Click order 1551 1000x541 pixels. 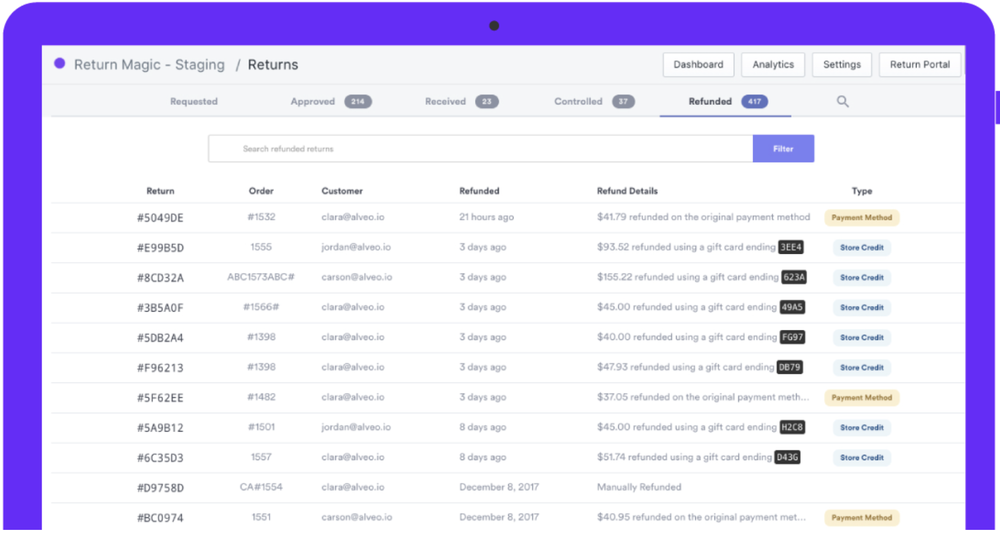(x=261, y=517)
